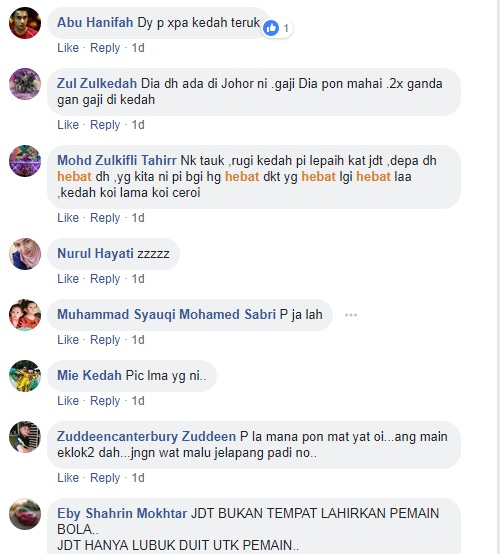Click the thumbs-up reaction icon on Abu Hanifah's comment

point(271,28)
